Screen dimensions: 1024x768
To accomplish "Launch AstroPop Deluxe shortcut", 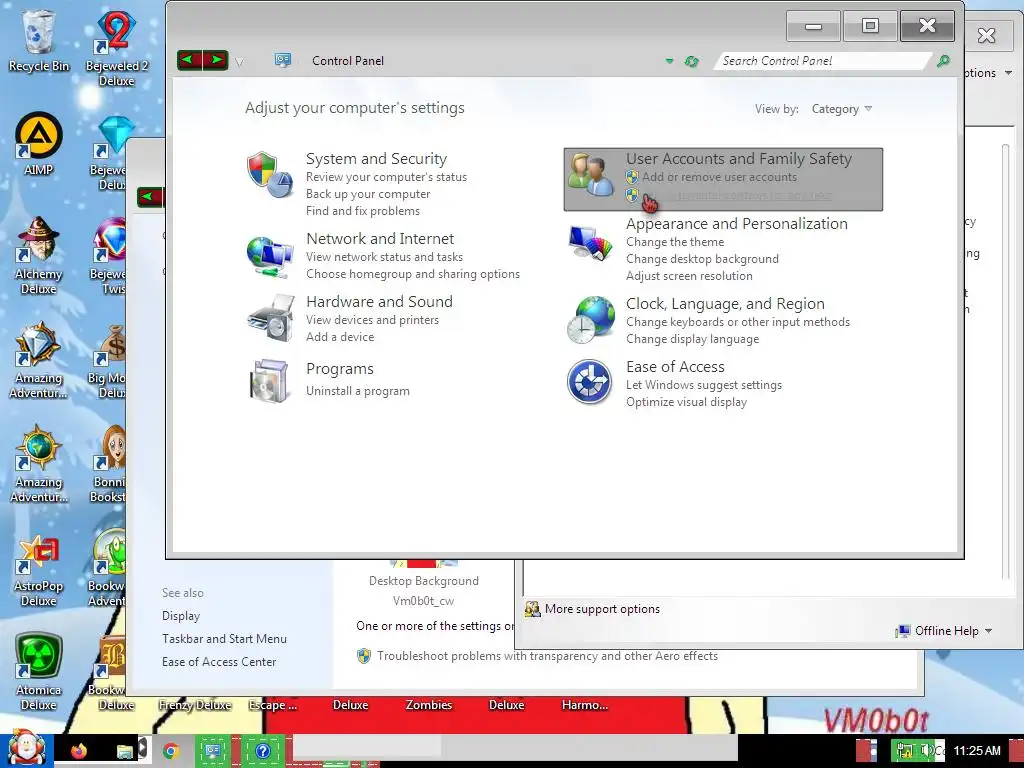I will (x=39, y=571).
